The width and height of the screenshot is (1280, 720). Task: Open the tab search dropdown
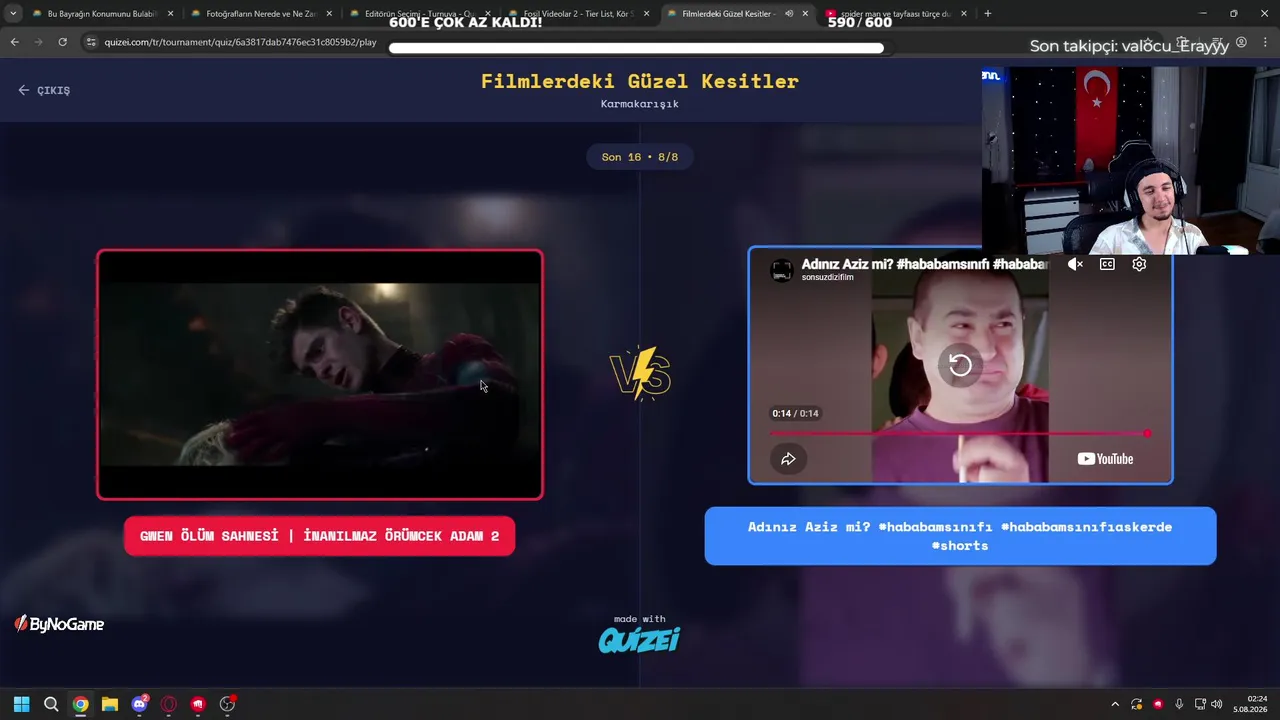pyautogui.click(x=13, y=14)
